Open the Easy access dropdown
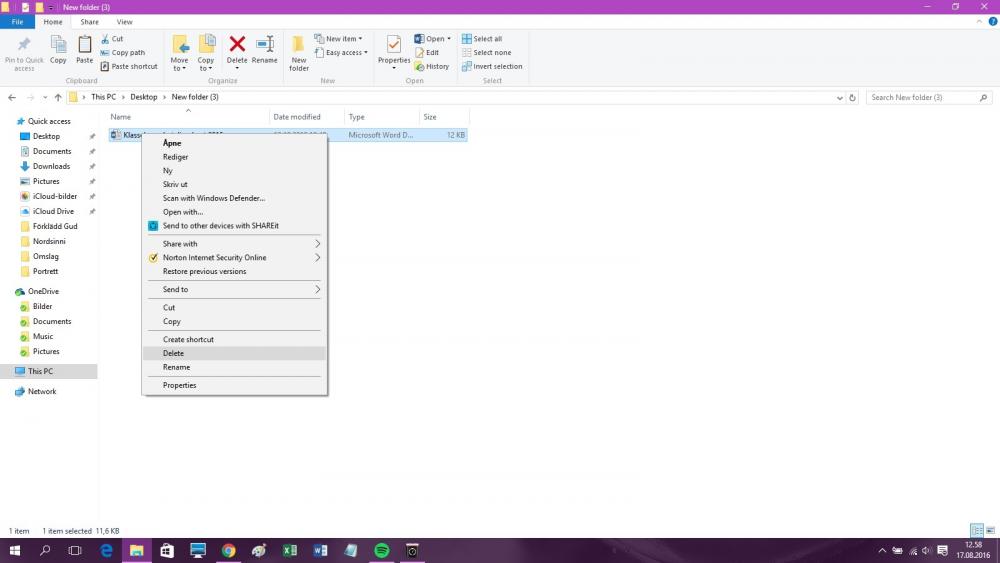This screenshot has width=1000, height=563. tap(341, 53)
